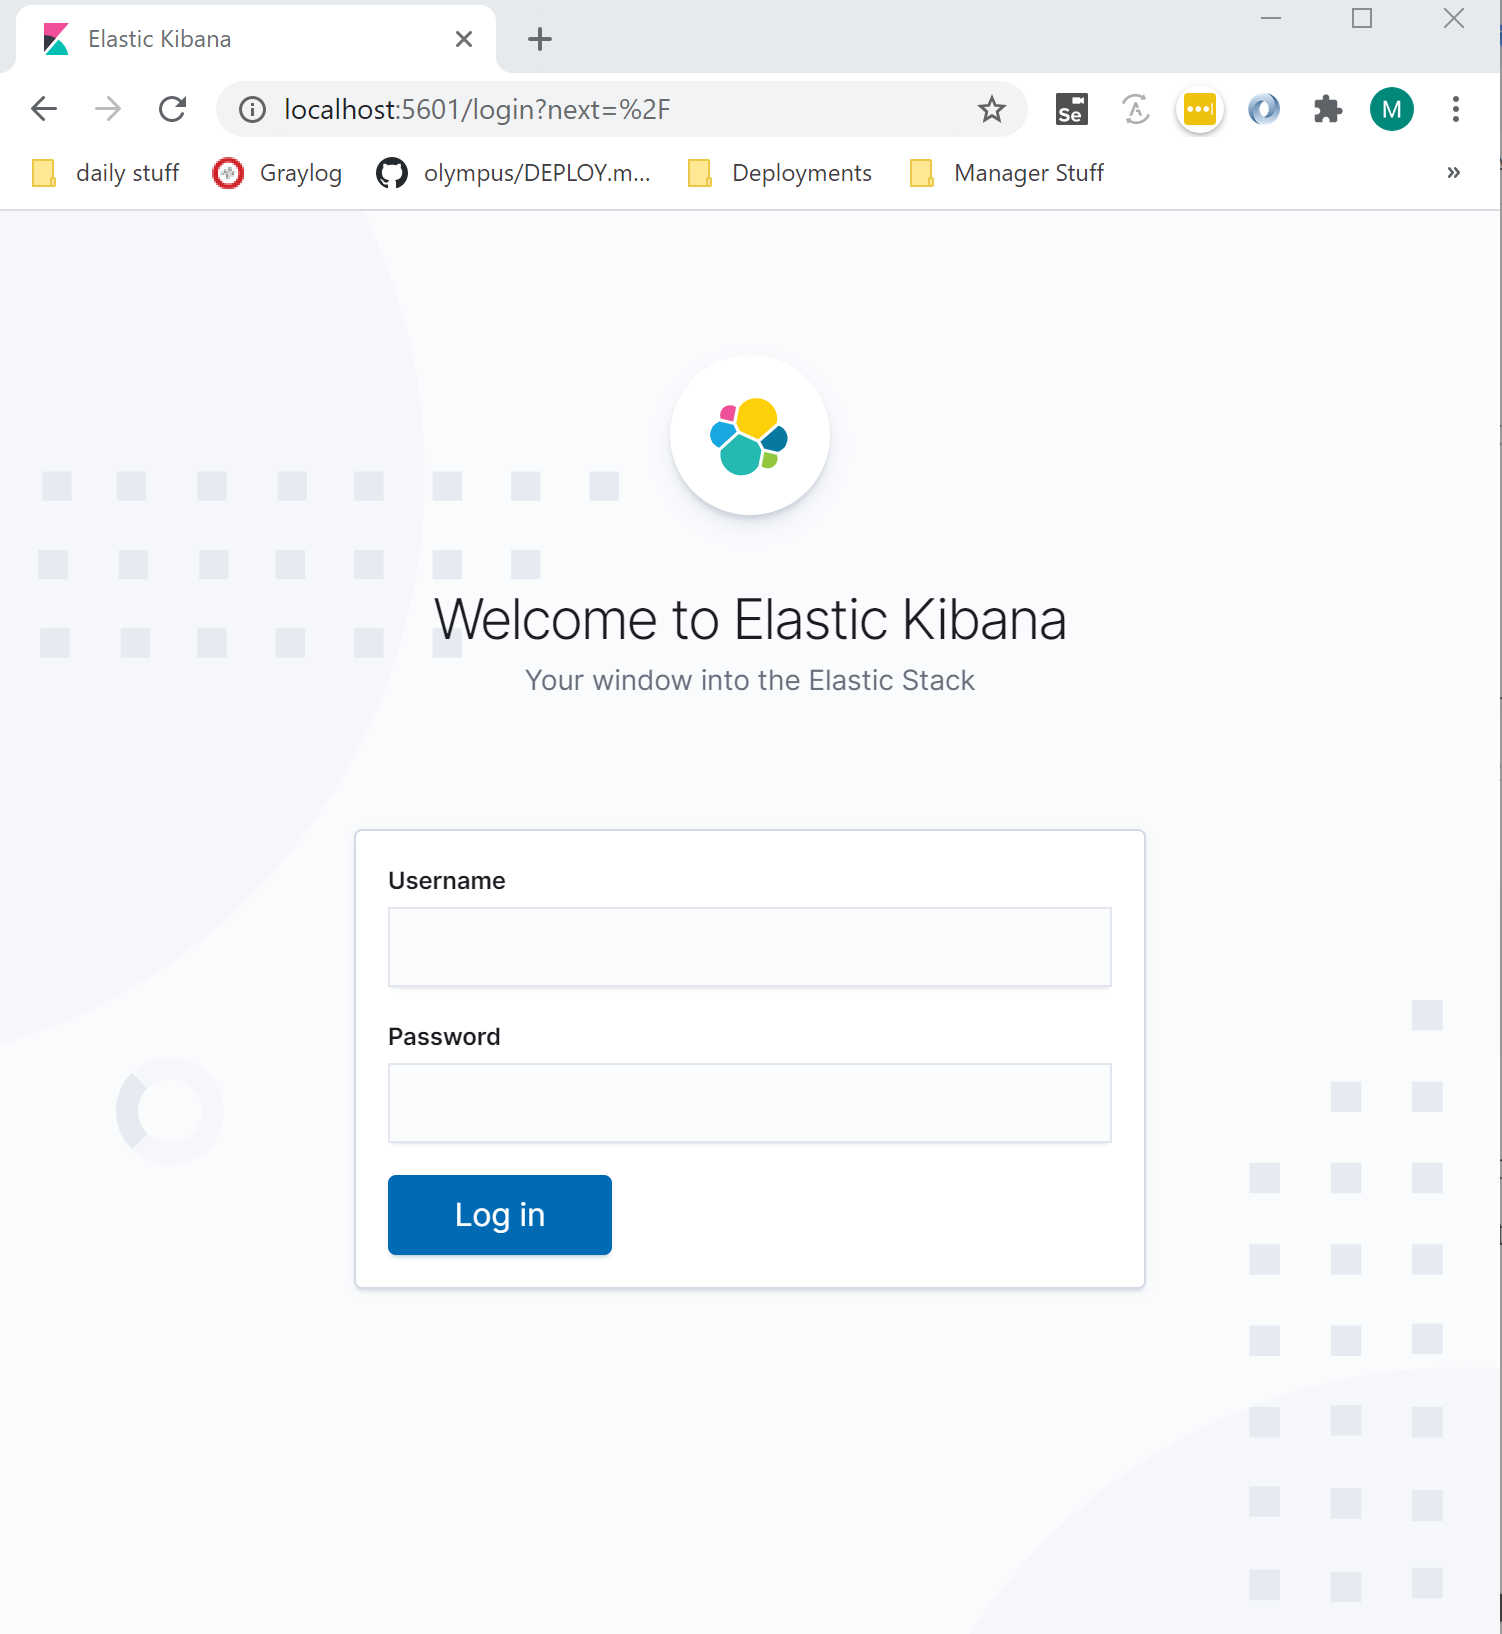
Task: Open the Manager Stuff bookmark folder
Action: 1007,173
